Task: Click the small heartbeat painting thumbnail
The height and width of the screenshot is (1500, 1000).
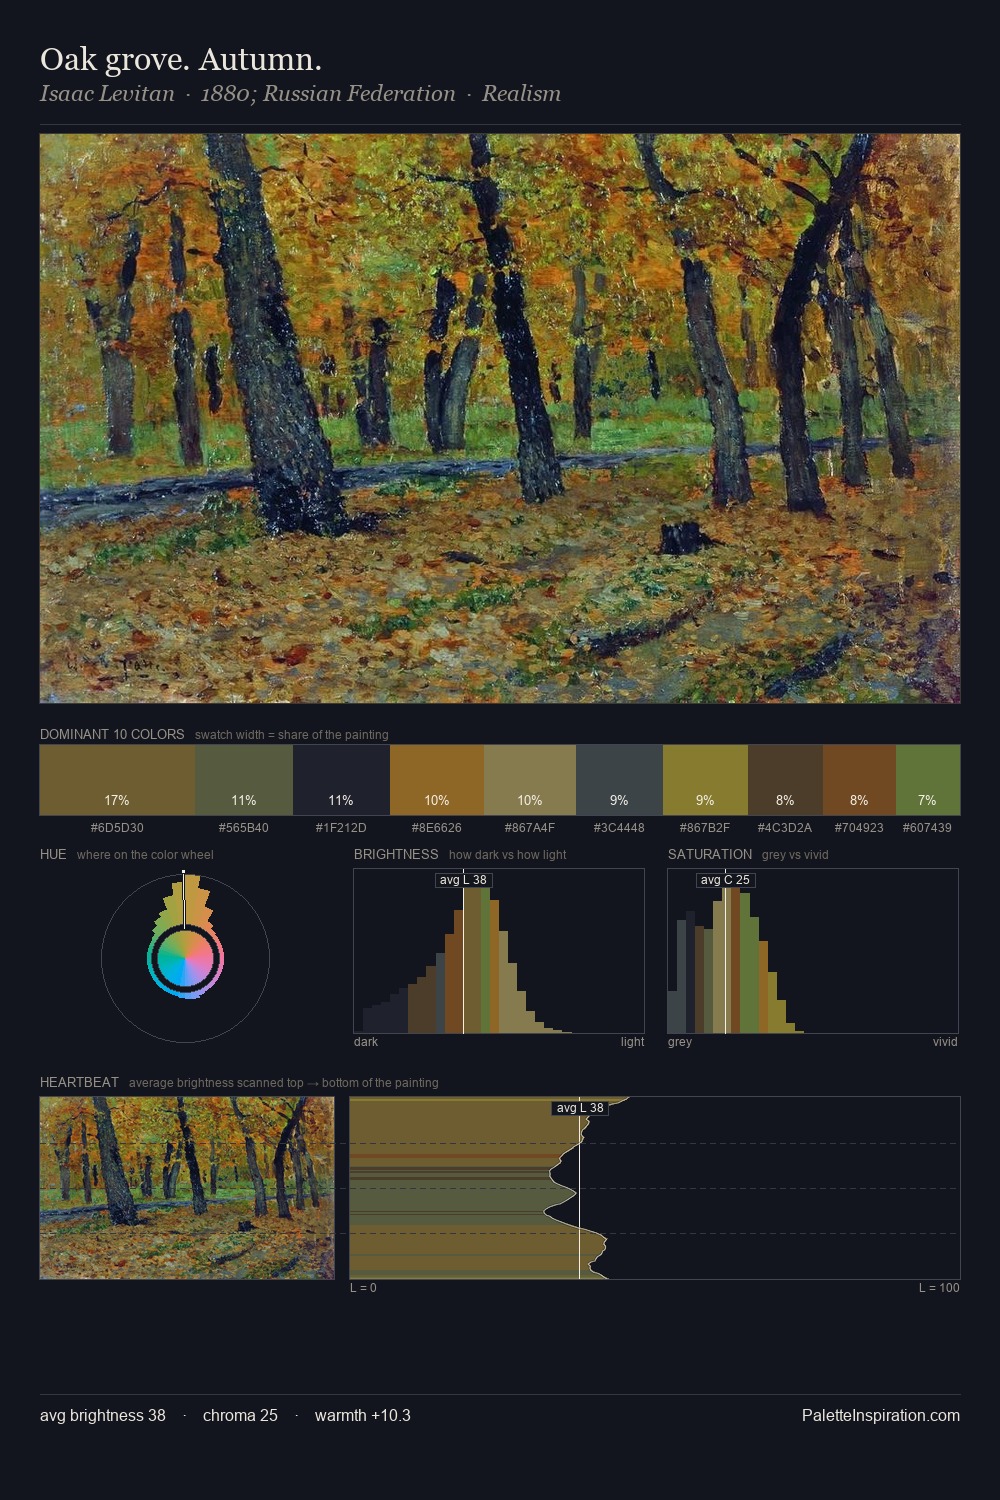Action: coord(187,1188)
